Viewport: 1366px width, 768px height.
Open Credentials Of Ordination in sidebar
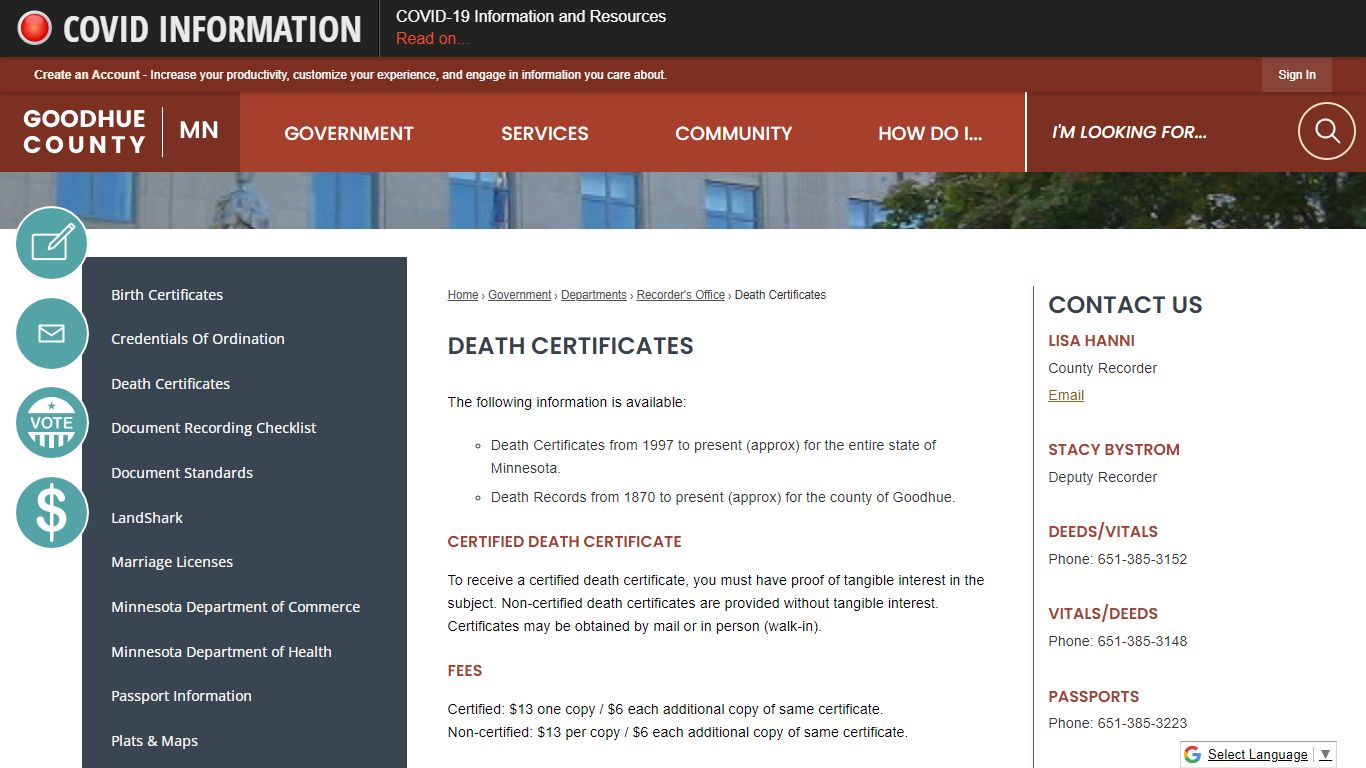point(198,339)
